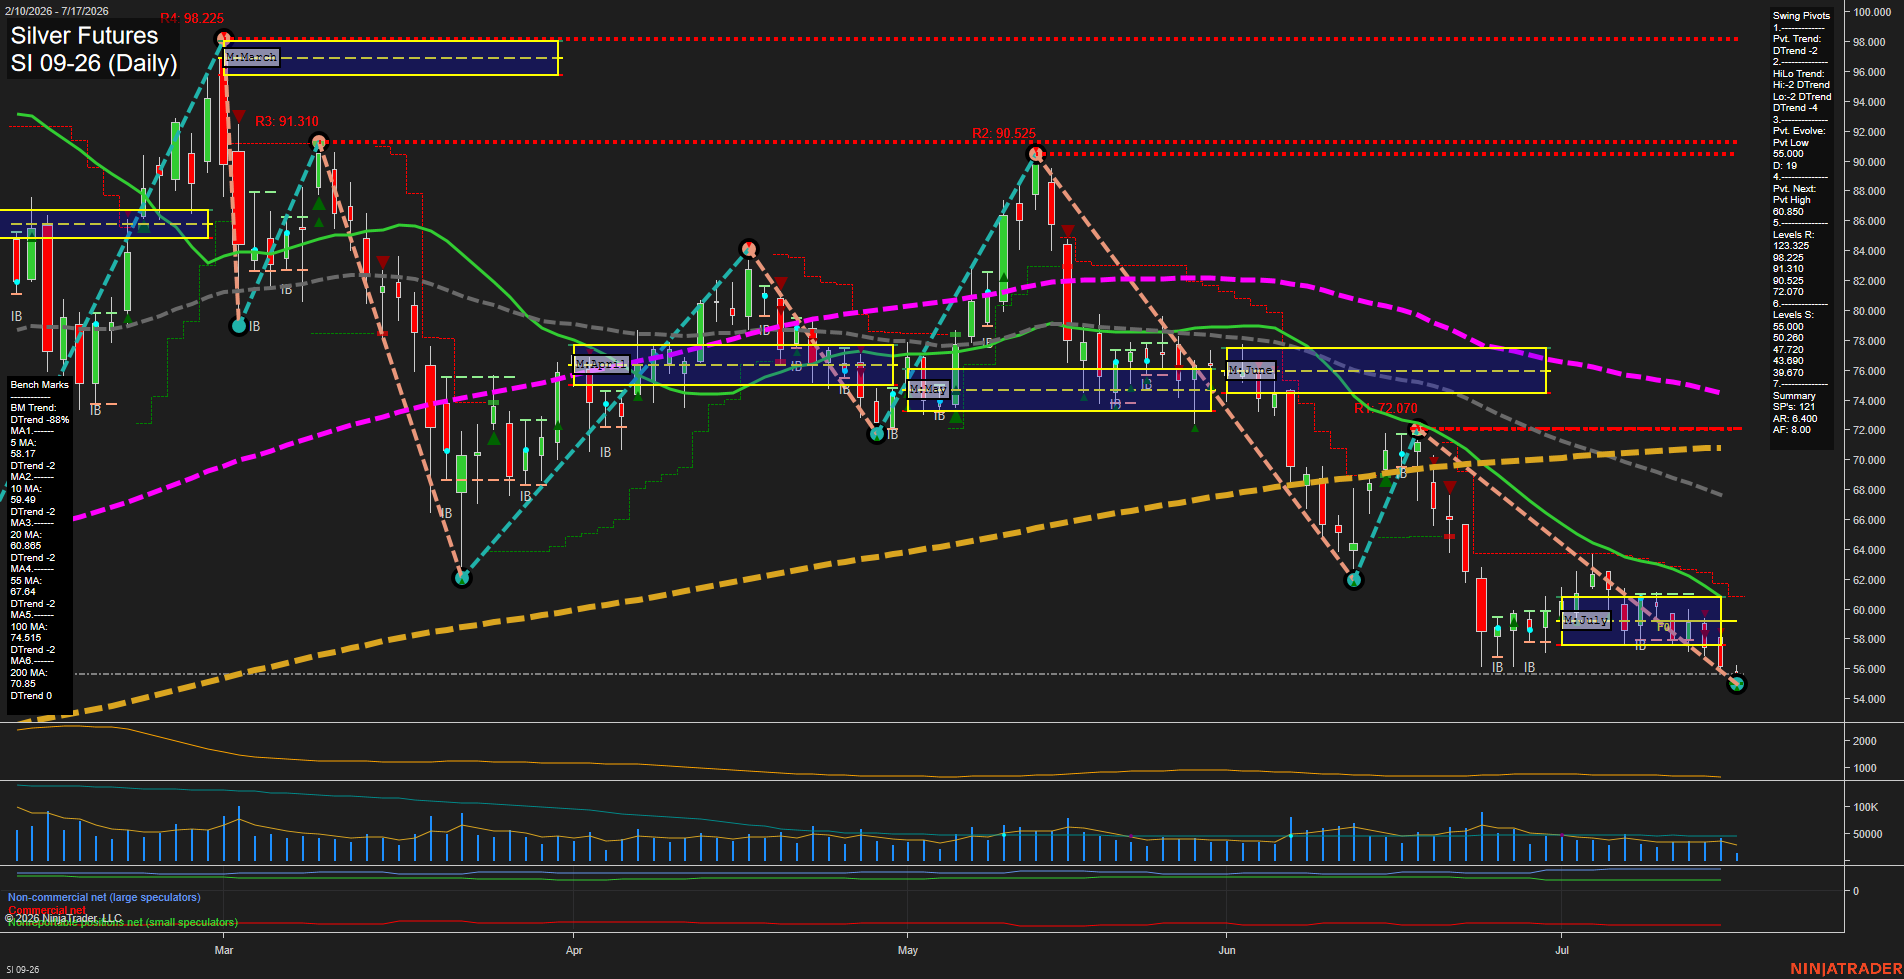The image size is (1904, 979).
Task: Click the 200 MA: label
Action: click(29, 673)
